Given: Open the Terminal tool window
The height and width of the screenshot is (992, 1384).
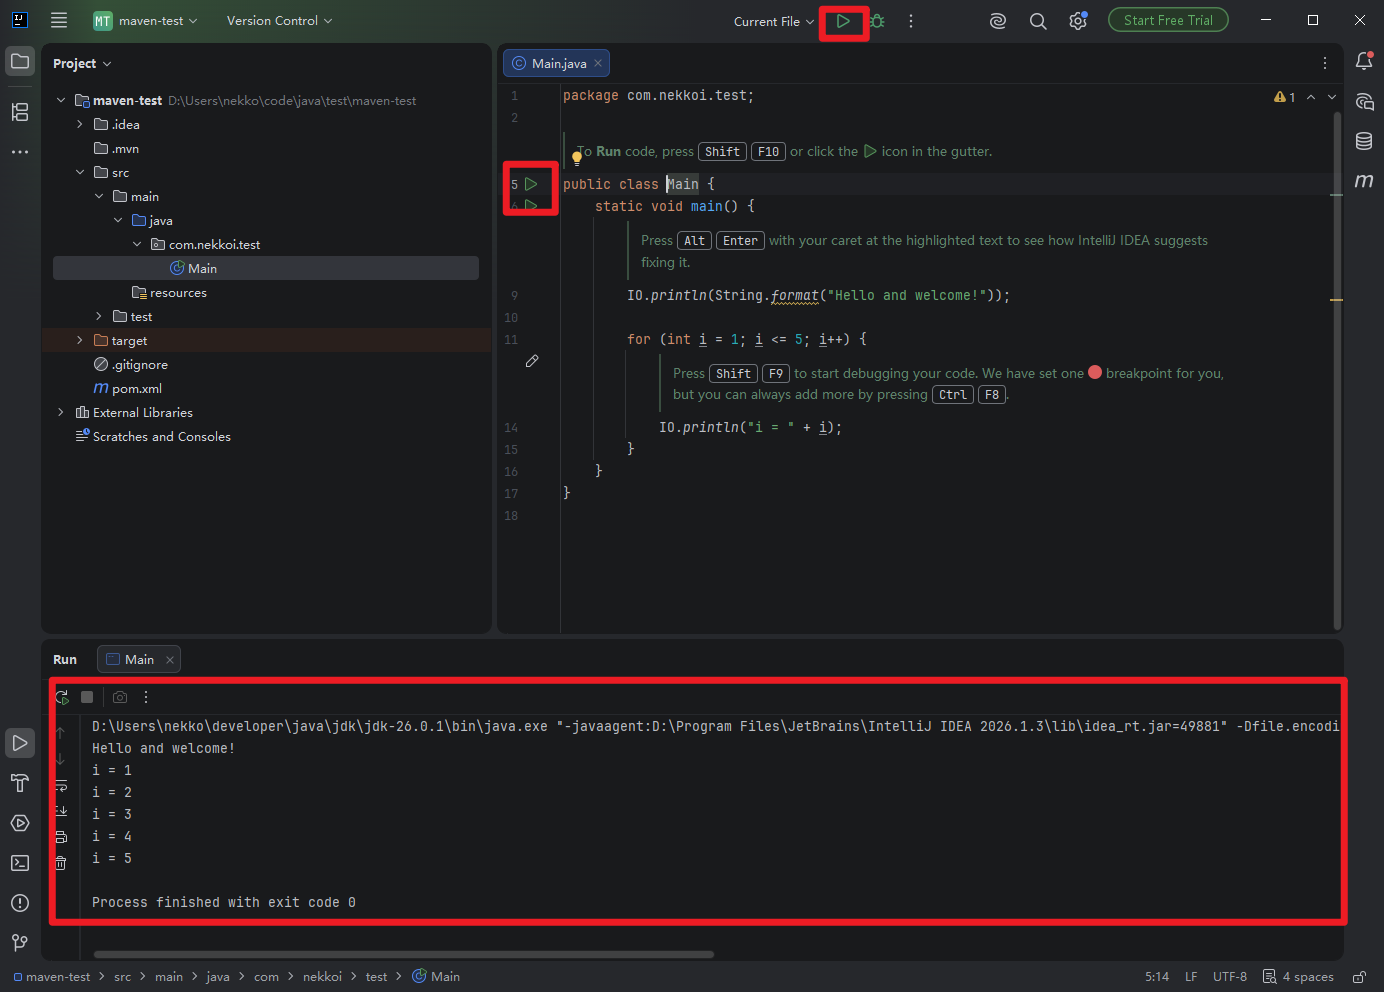Looking at the screenshot, I should (x=20, y=863).
